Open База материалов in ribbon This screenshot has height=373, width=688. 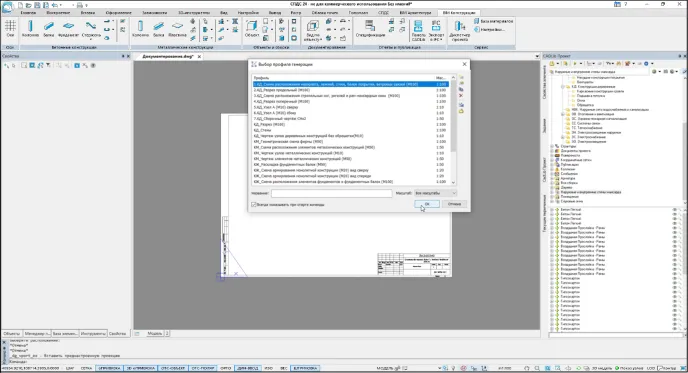[493, 21]
